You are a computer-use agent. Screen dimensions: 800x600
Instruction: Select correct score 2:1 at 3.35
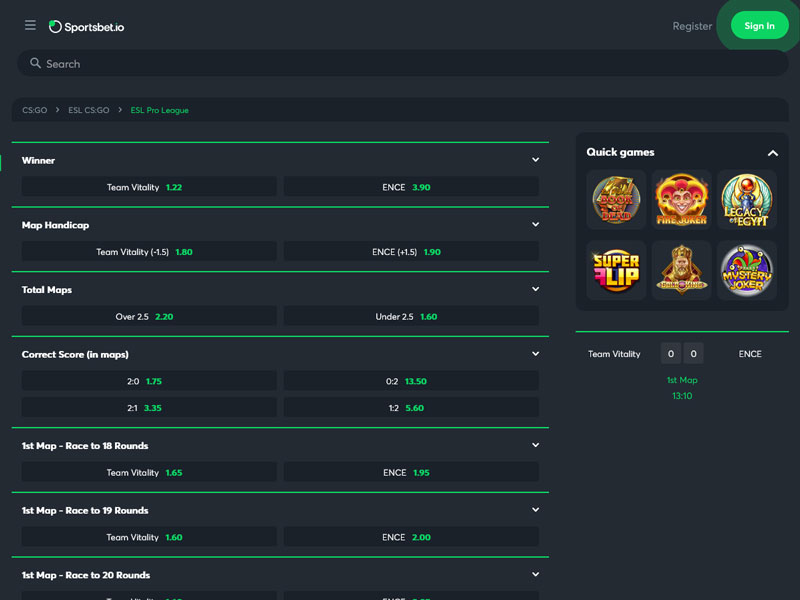pos(149,408)
